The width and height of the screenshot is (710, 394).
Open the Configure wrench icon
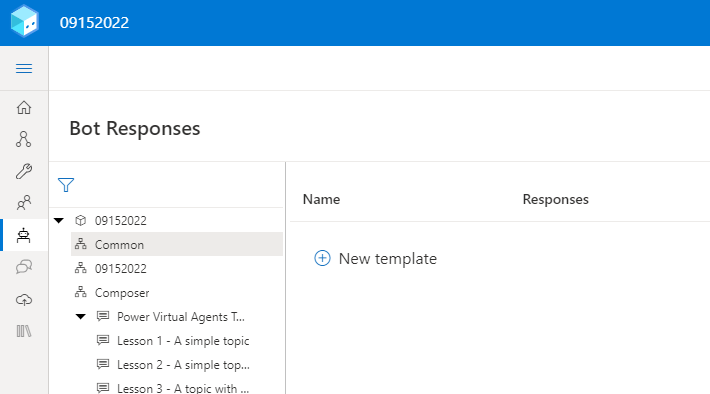tap(24, 171)
